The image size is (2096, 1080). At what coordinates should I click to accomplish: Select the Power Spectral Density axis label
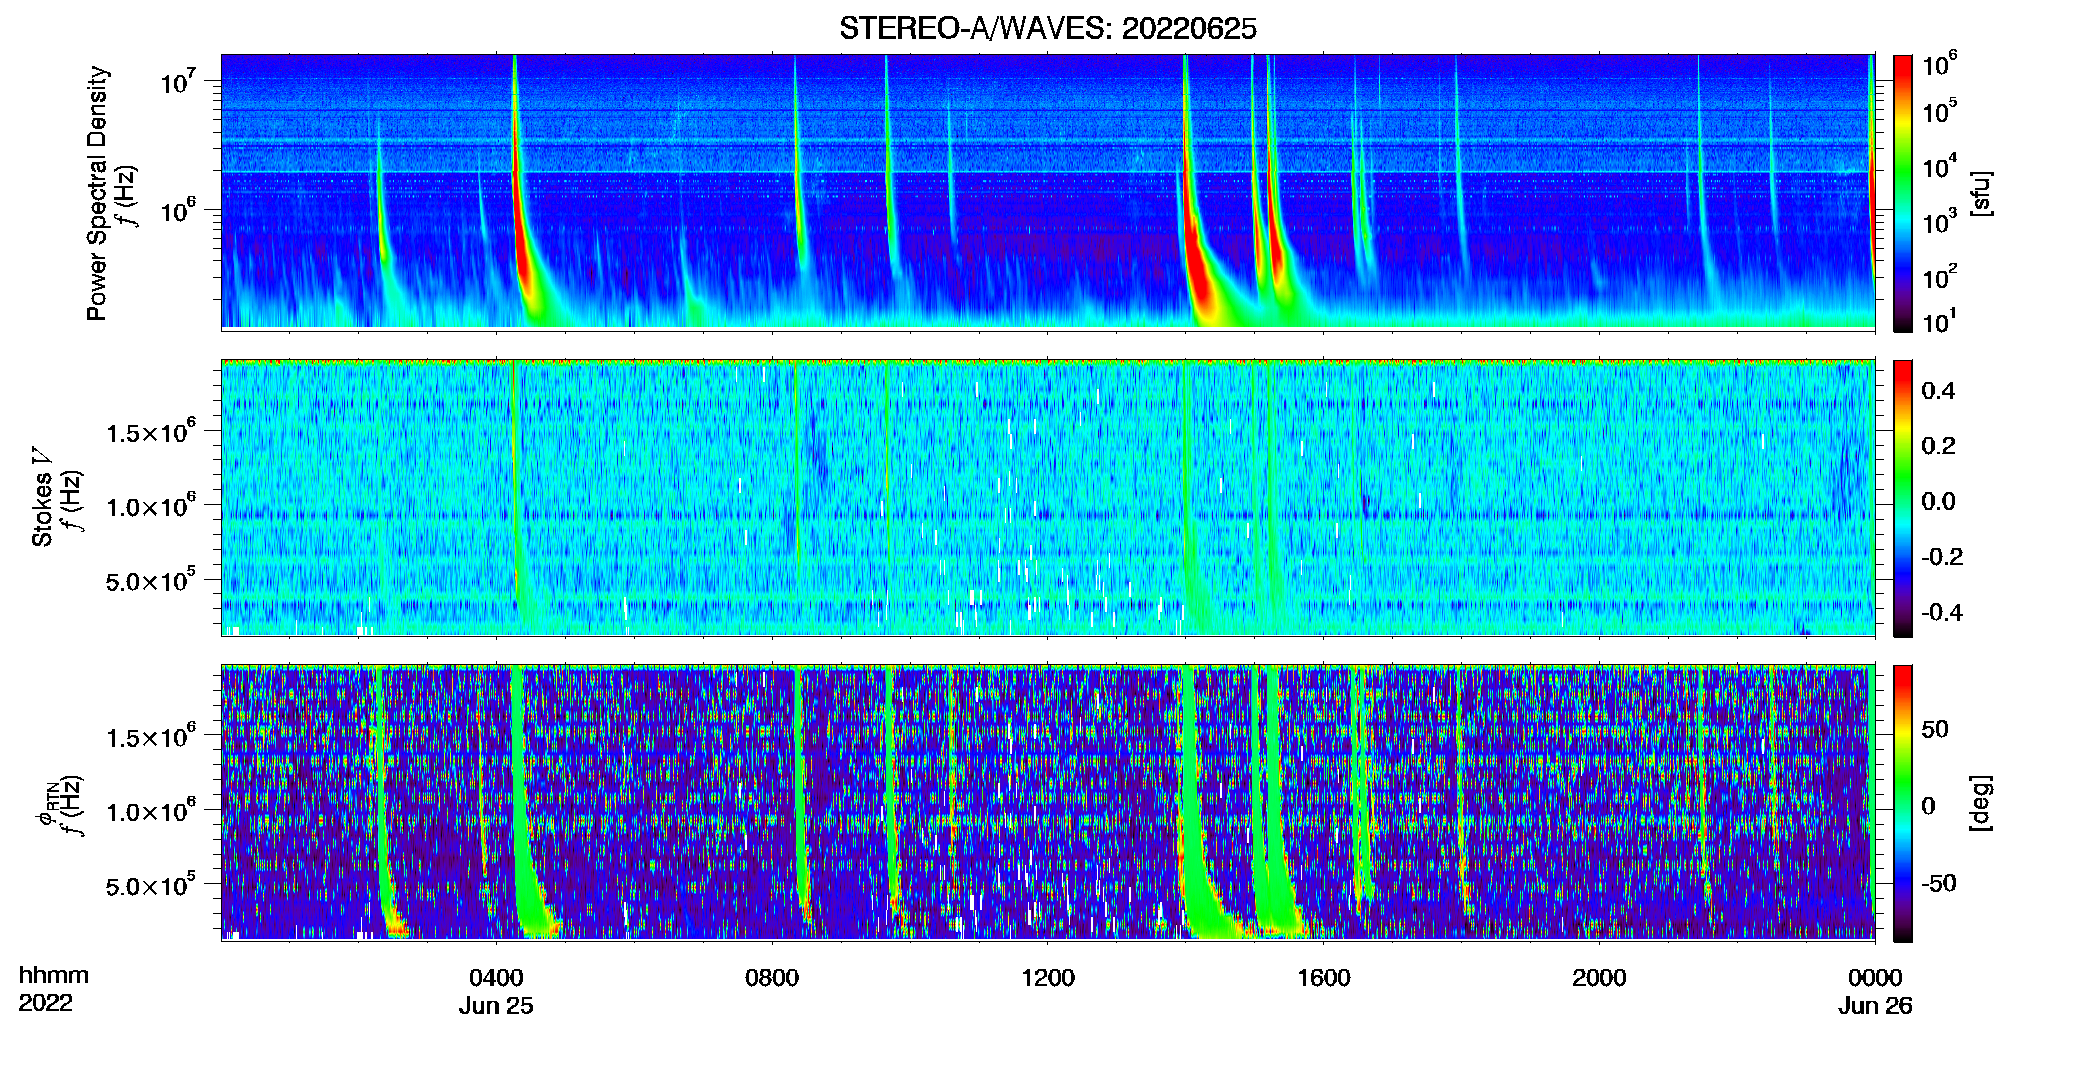[97, 193]
